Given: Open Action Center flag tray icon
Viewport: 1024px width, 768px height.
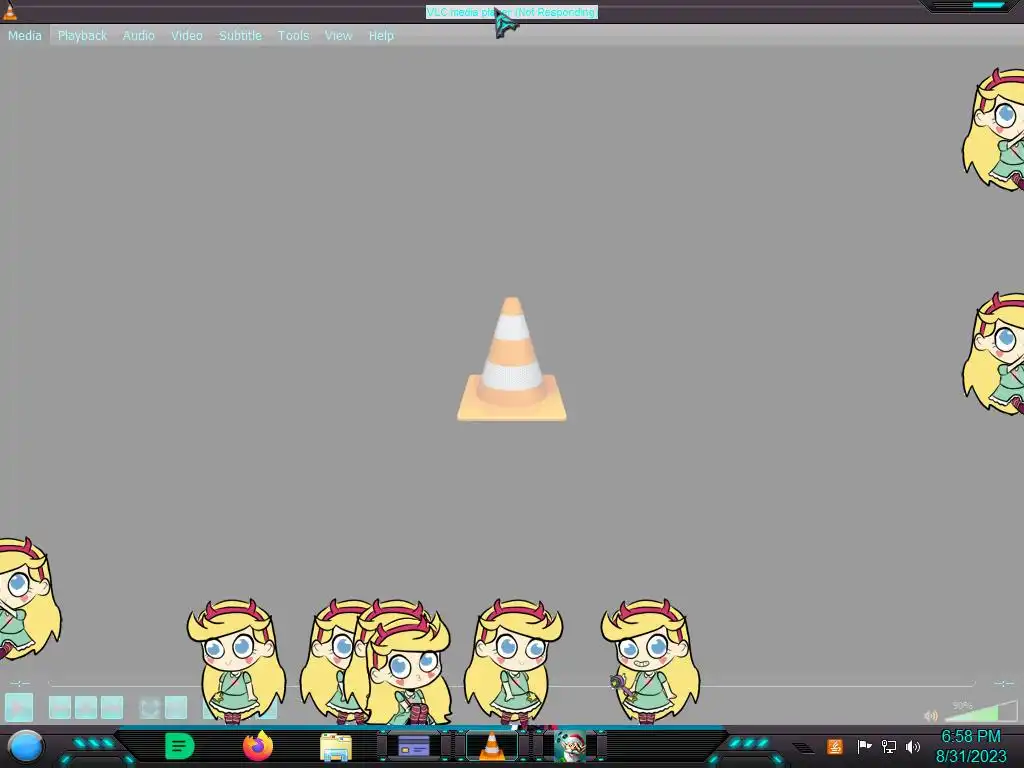Looking at the screenshot, I should pyautogui.click(x=864, y=746).
